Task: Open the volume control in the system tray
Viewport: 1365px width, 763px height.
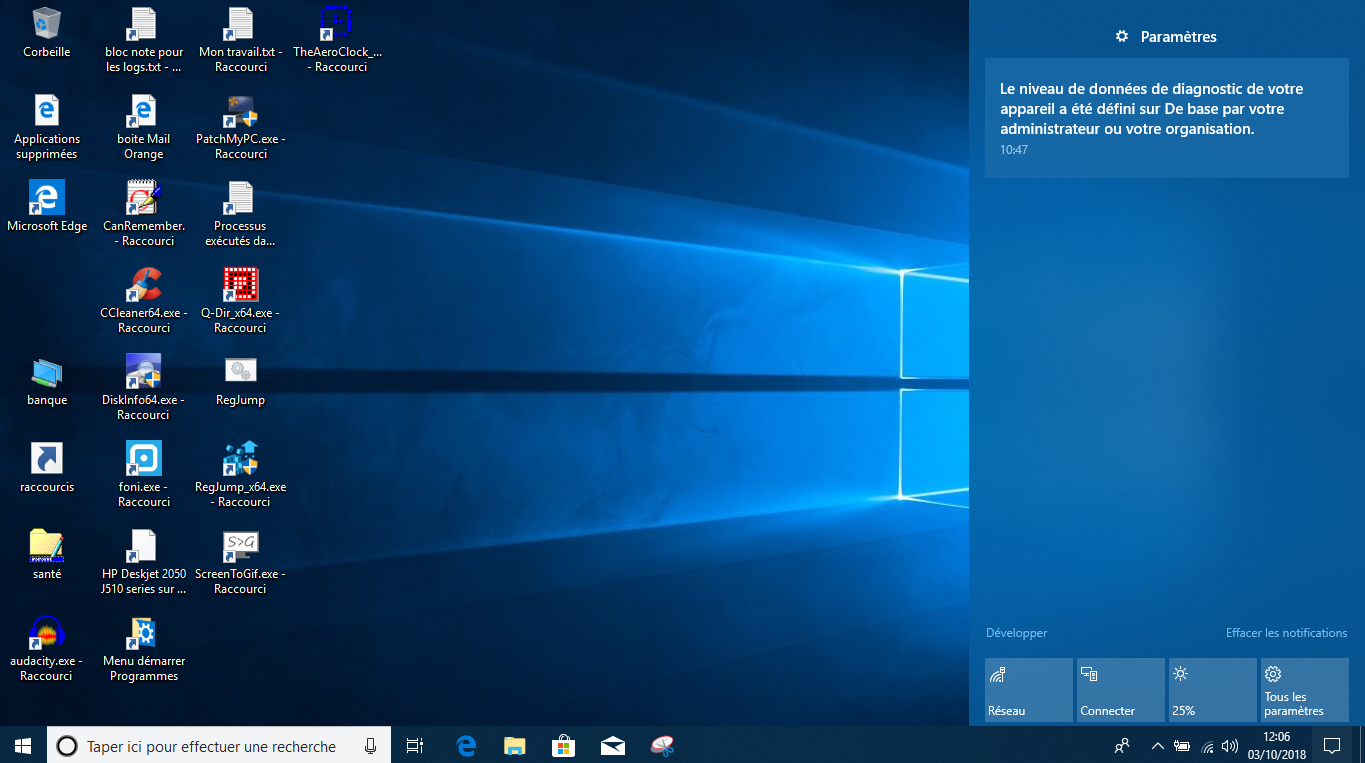Action: tap(1229, 745)
